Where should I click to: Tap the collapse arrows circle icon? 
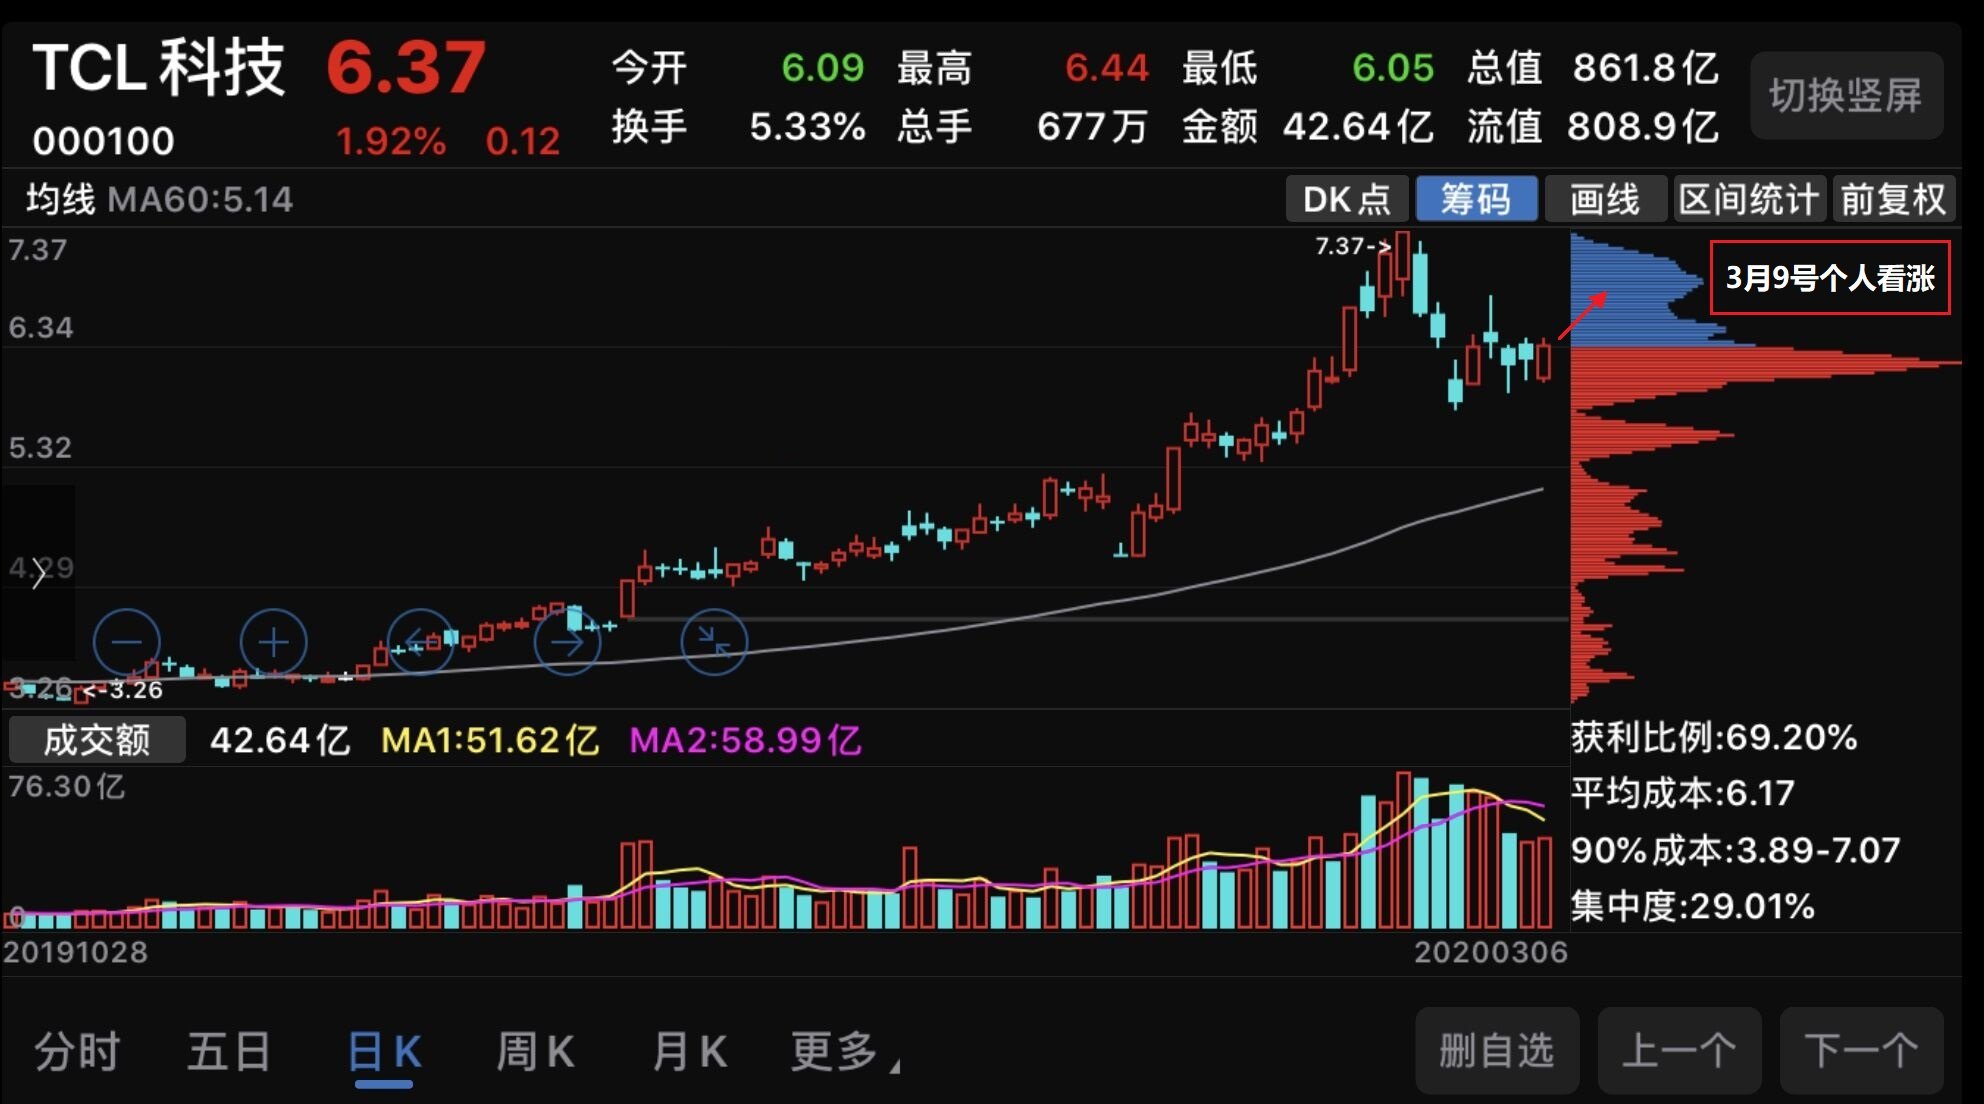click(714, 642)
